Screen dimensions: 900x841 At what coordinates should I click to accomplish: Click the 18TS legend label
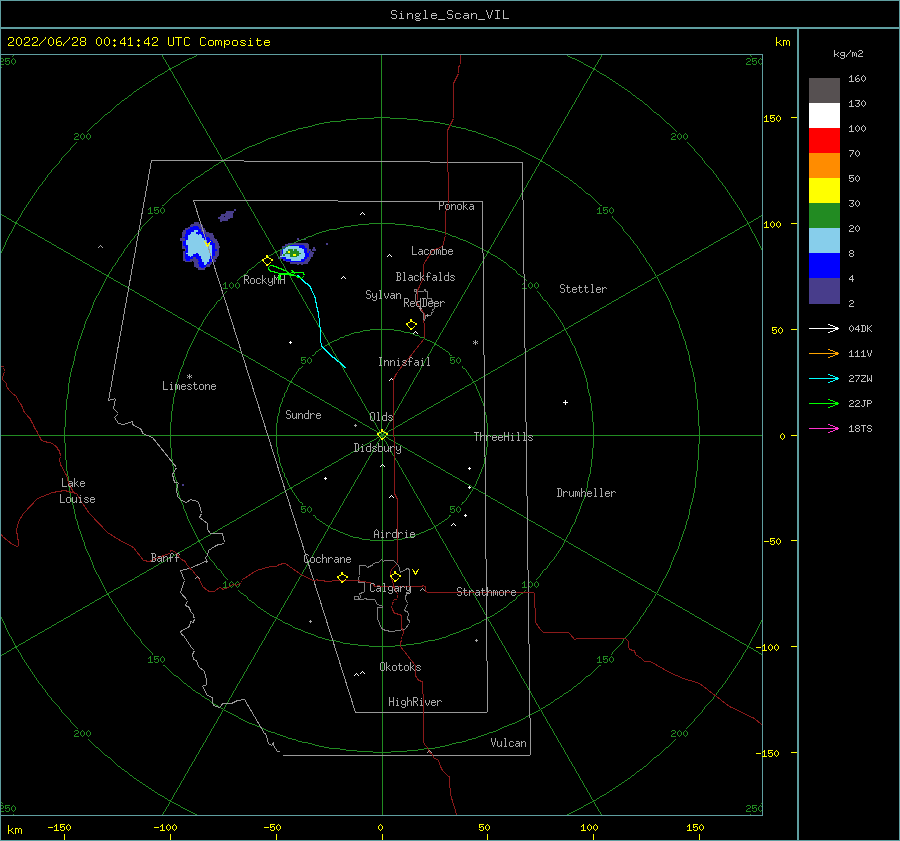click(x=860, y=428)
